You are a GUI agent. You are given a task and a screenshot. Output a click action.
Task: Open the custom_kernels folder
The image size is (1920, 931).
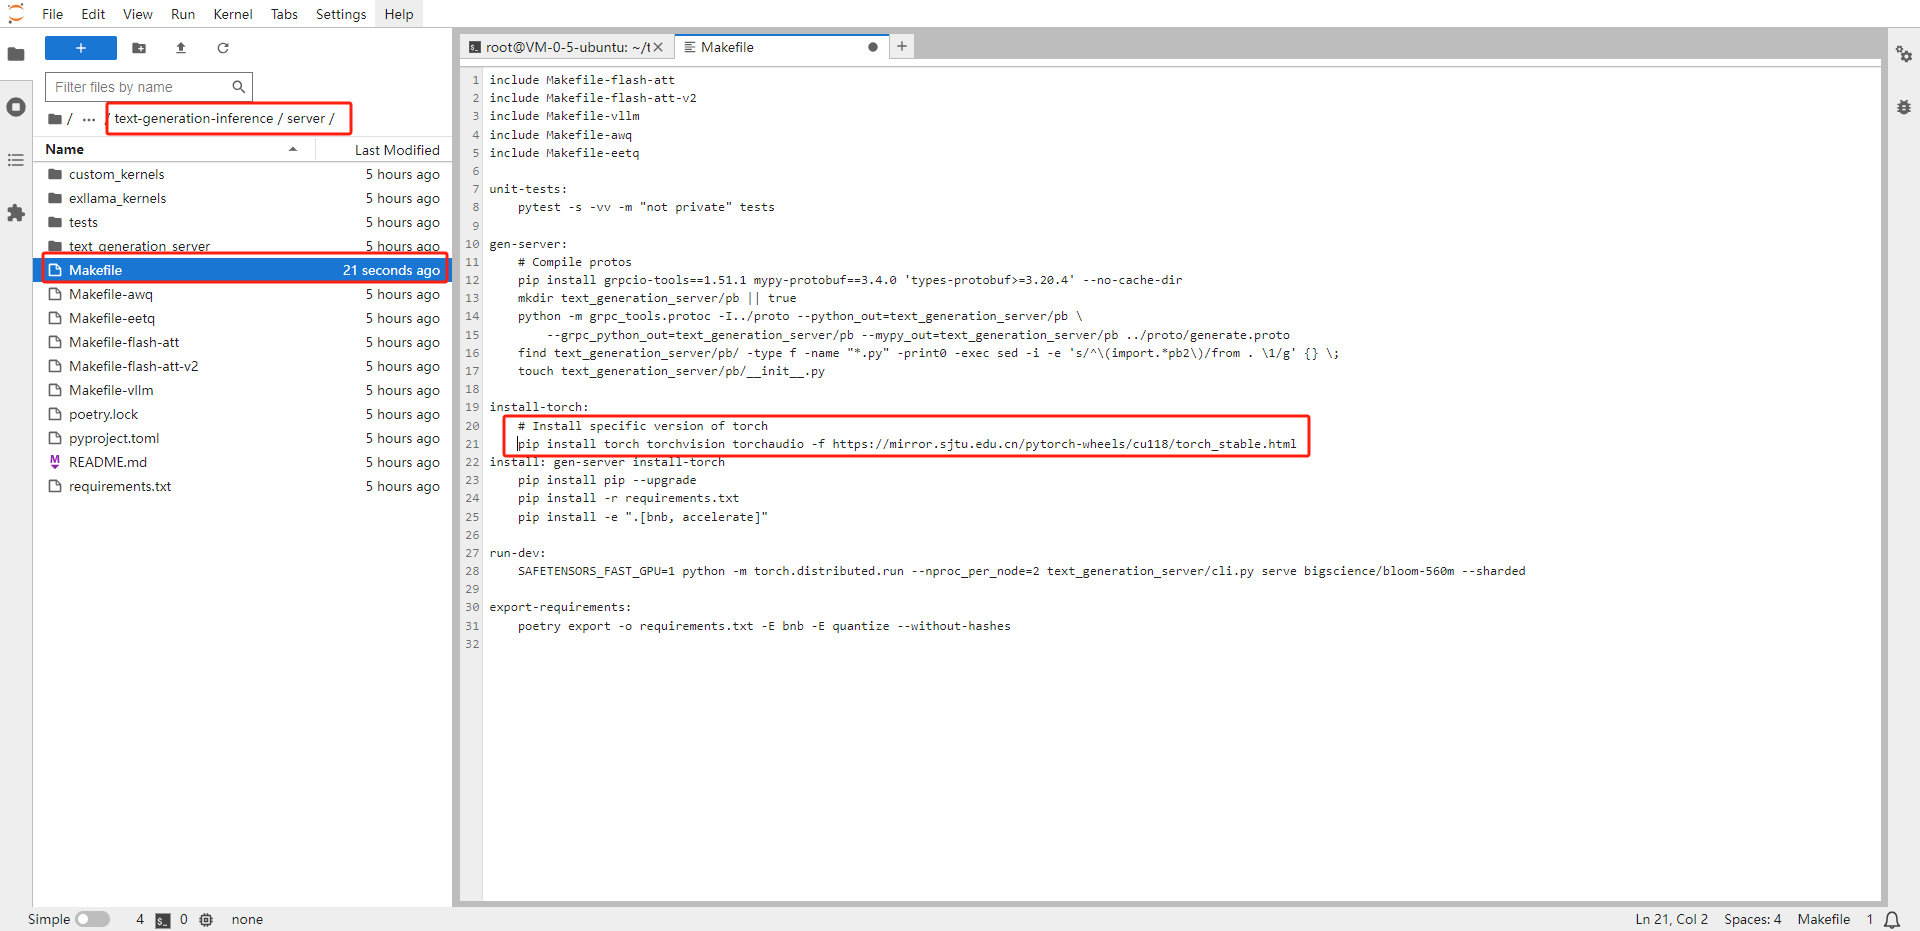tap(243, 174)
